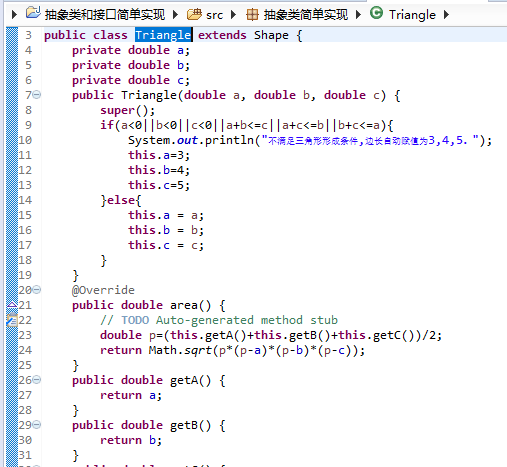Collapse the getB method fold on line 29

37,424
